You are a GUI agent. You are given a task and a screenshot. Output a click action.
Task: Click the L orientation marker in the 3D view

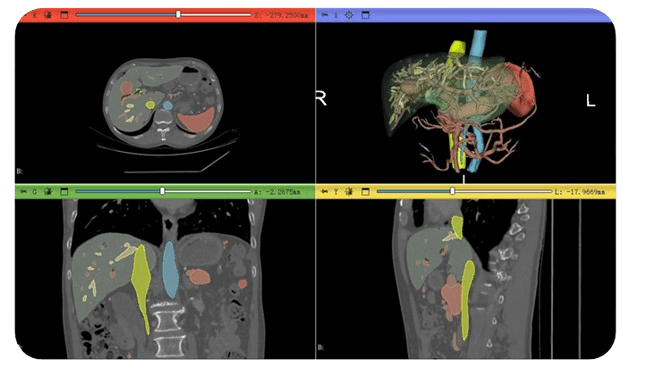(x=591, y=100)
